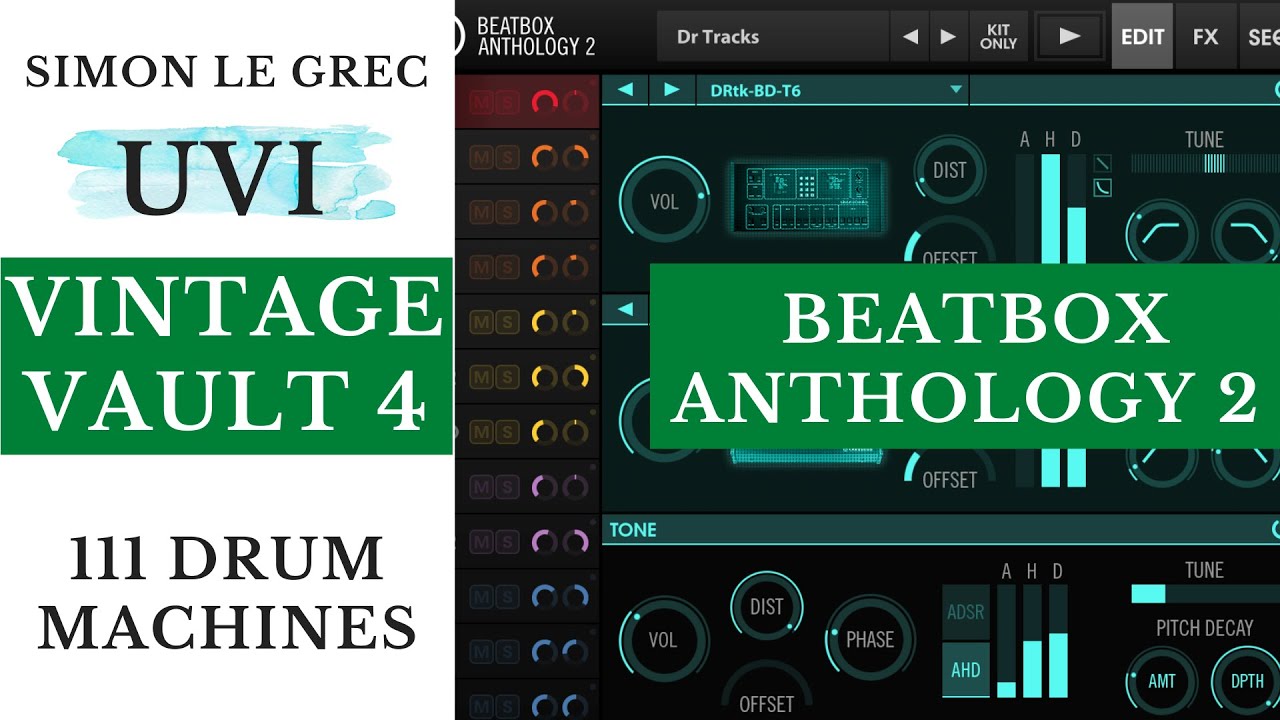Click the left knob on first blue track
This screenshot has width=1280, height=720.
[x=544, y=597]
